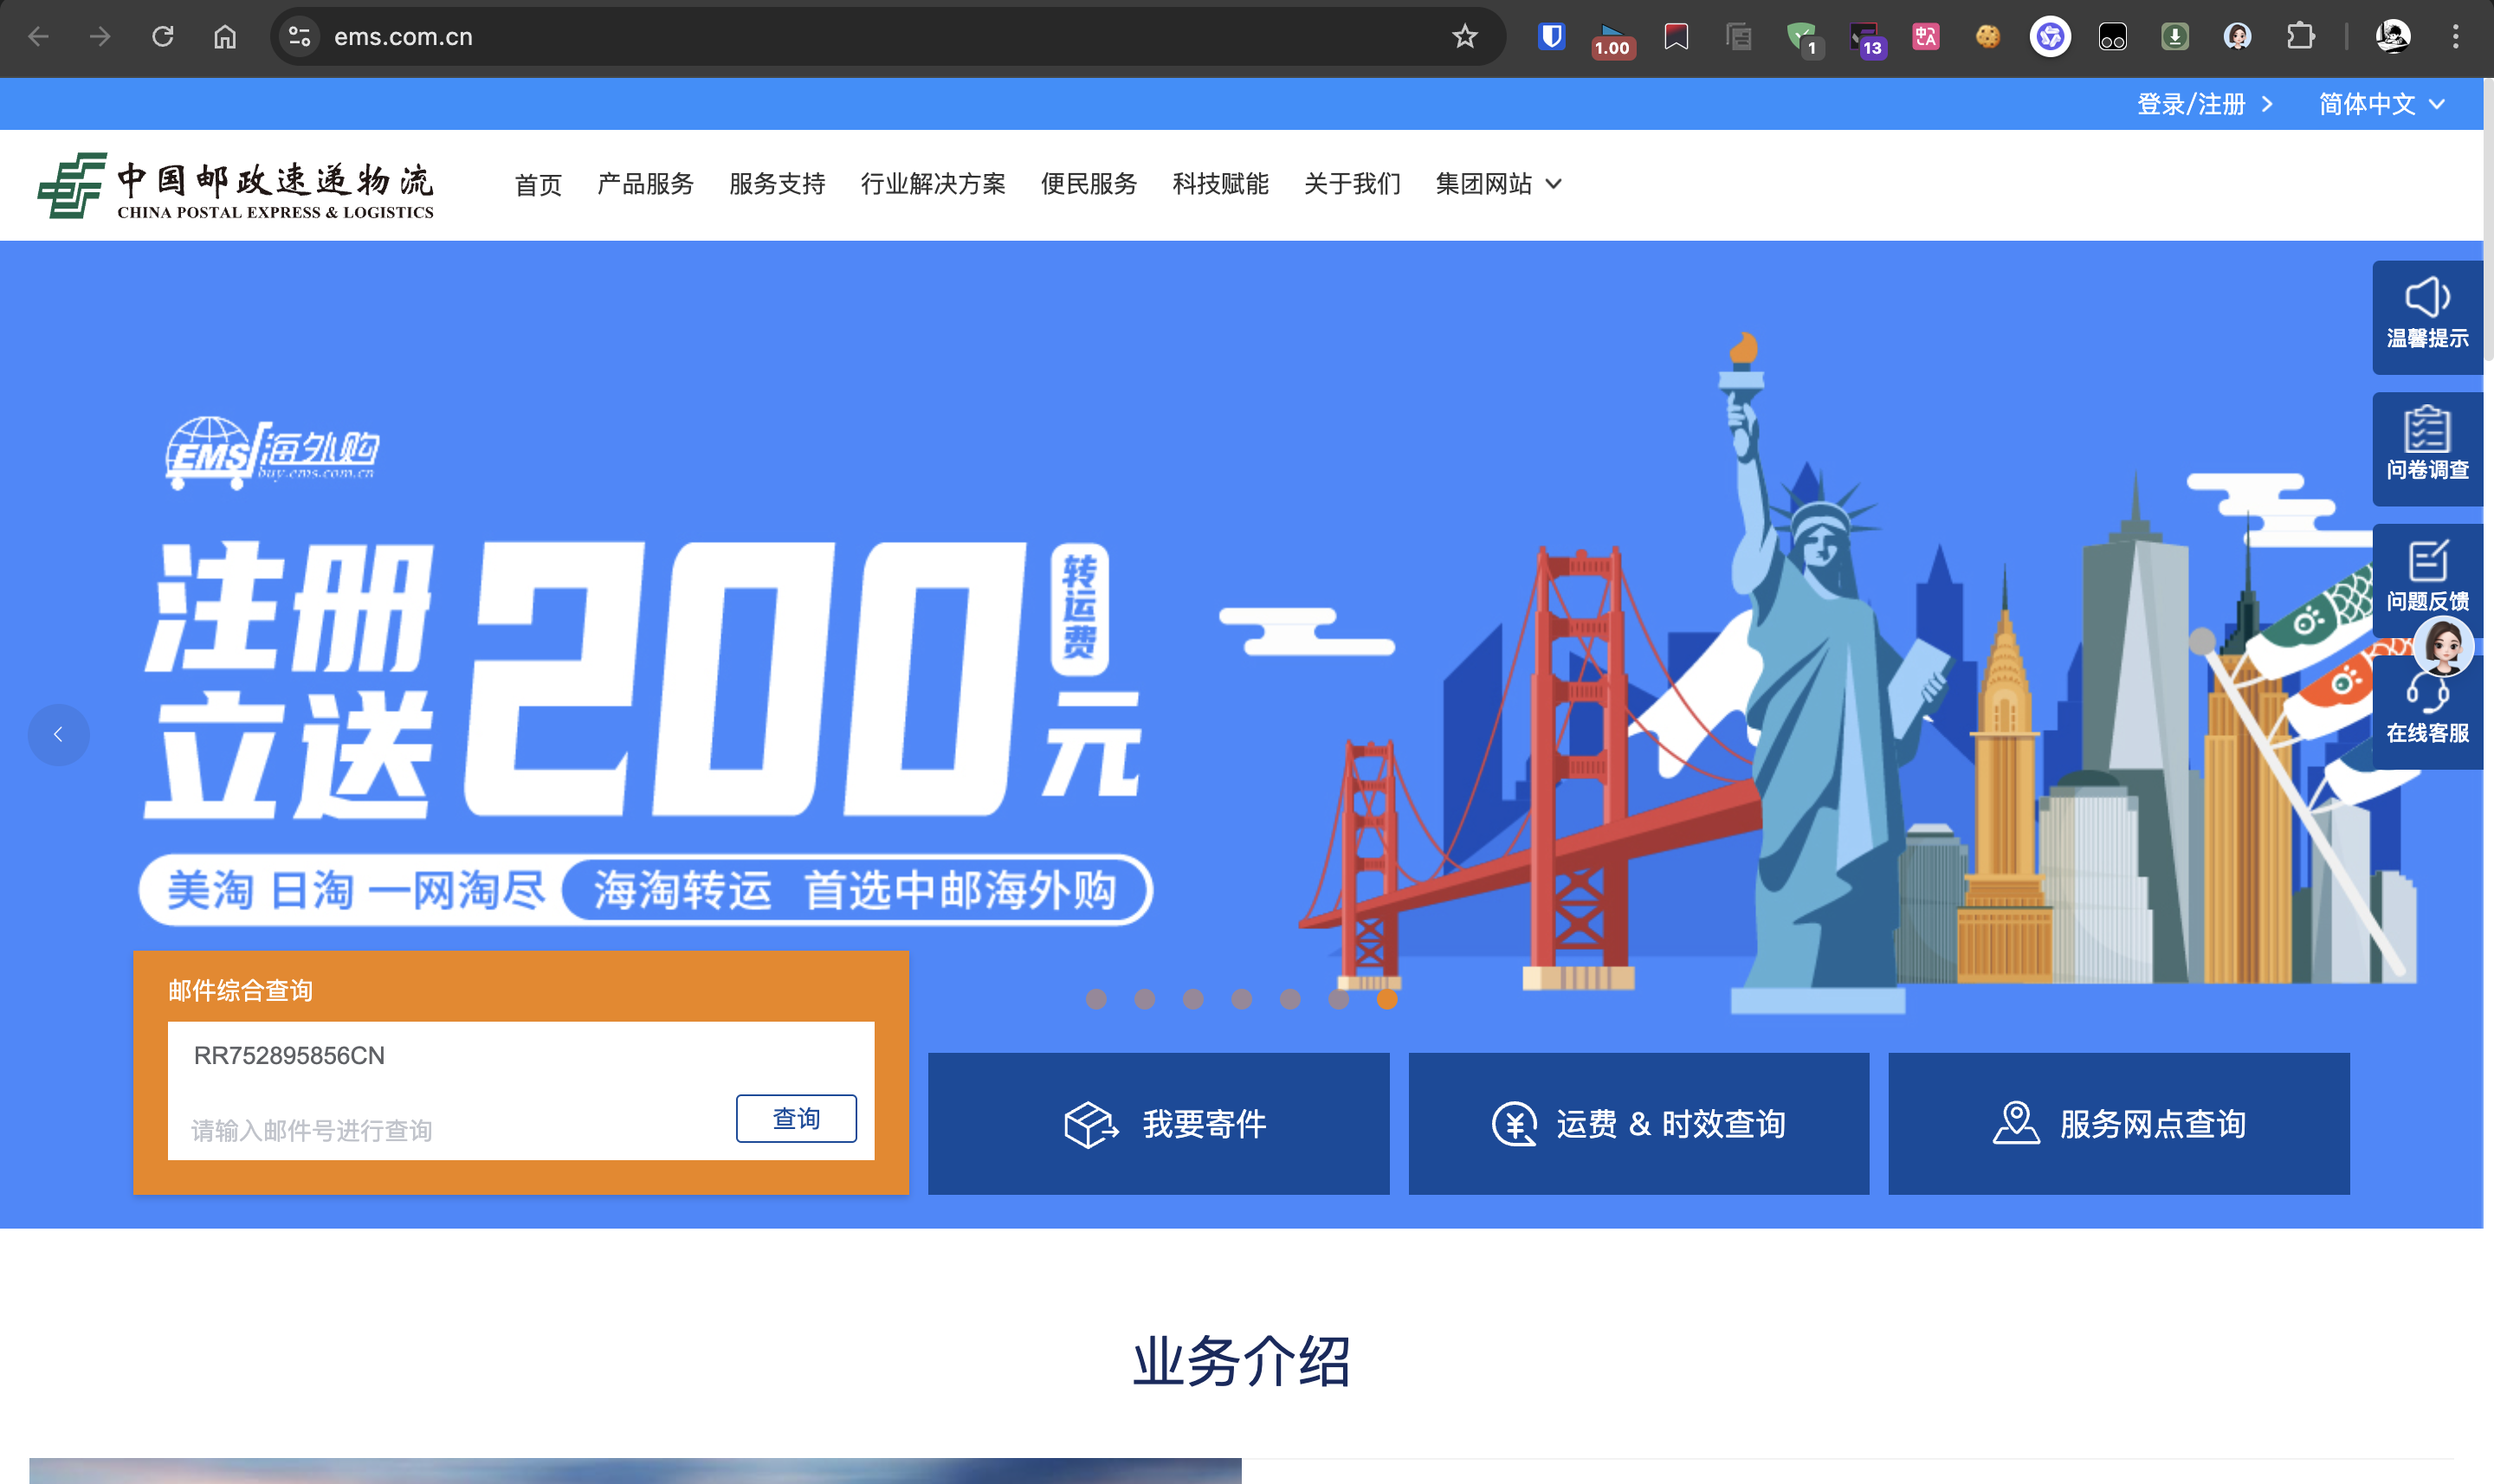Click the 运费 & 时效查询 button
Viewport: 2494px width, 1484px height.
click(x=1638, y=1123)
